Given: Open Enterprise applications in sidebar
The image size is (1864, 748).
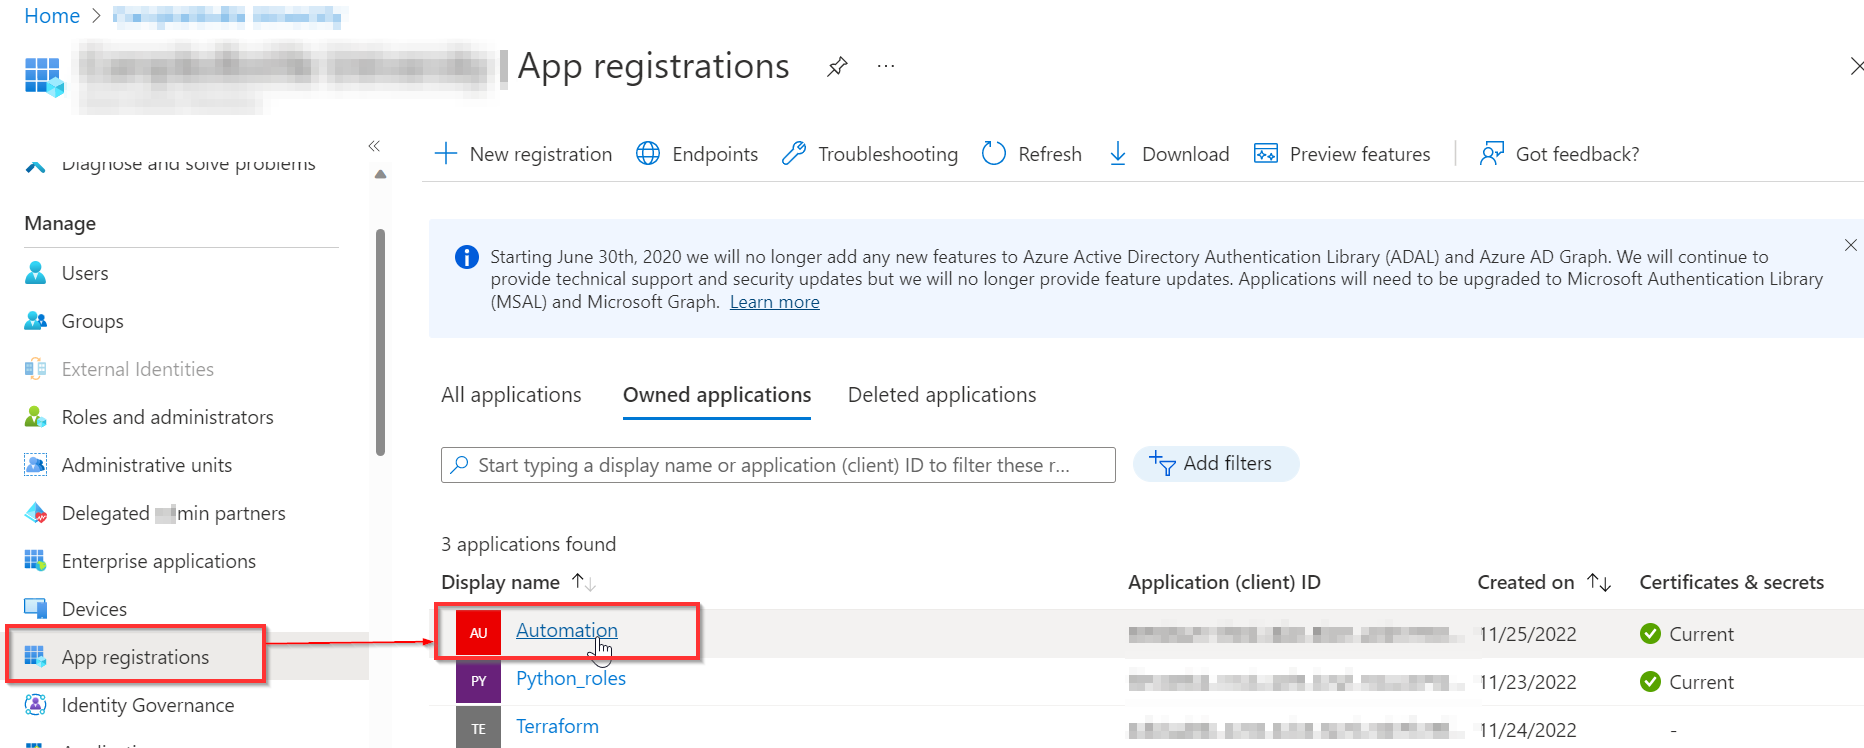Looking at the screenshot, I should (158, 561).
